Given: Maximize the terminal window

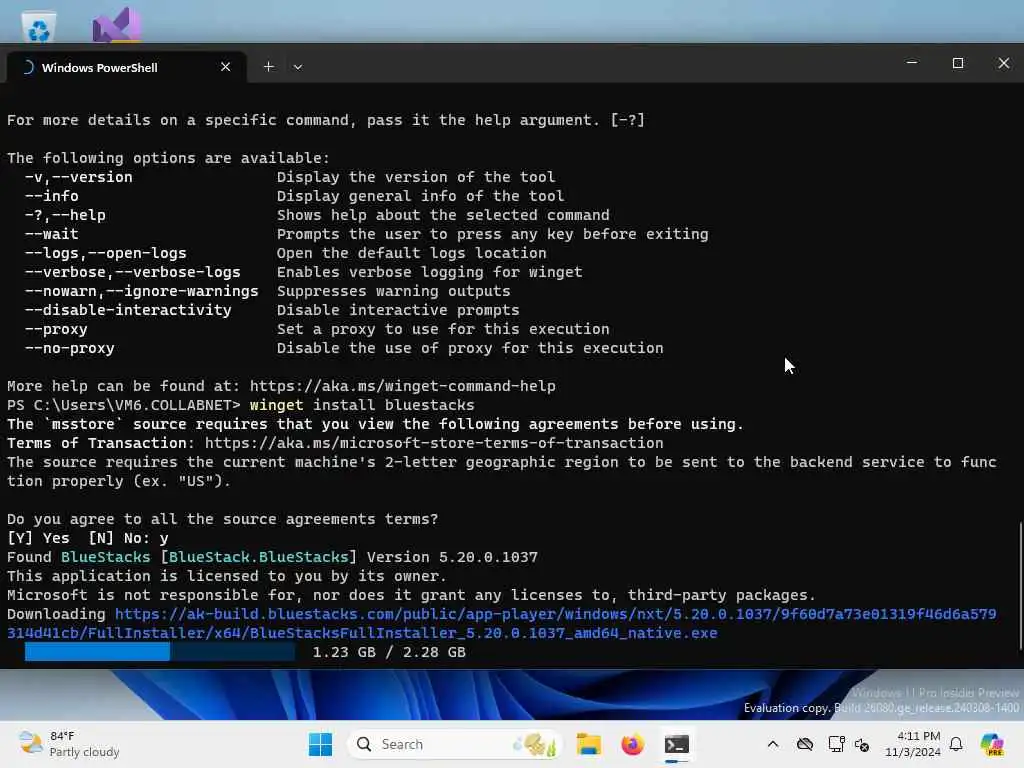Looking at the screenshot, I should 958,63.
